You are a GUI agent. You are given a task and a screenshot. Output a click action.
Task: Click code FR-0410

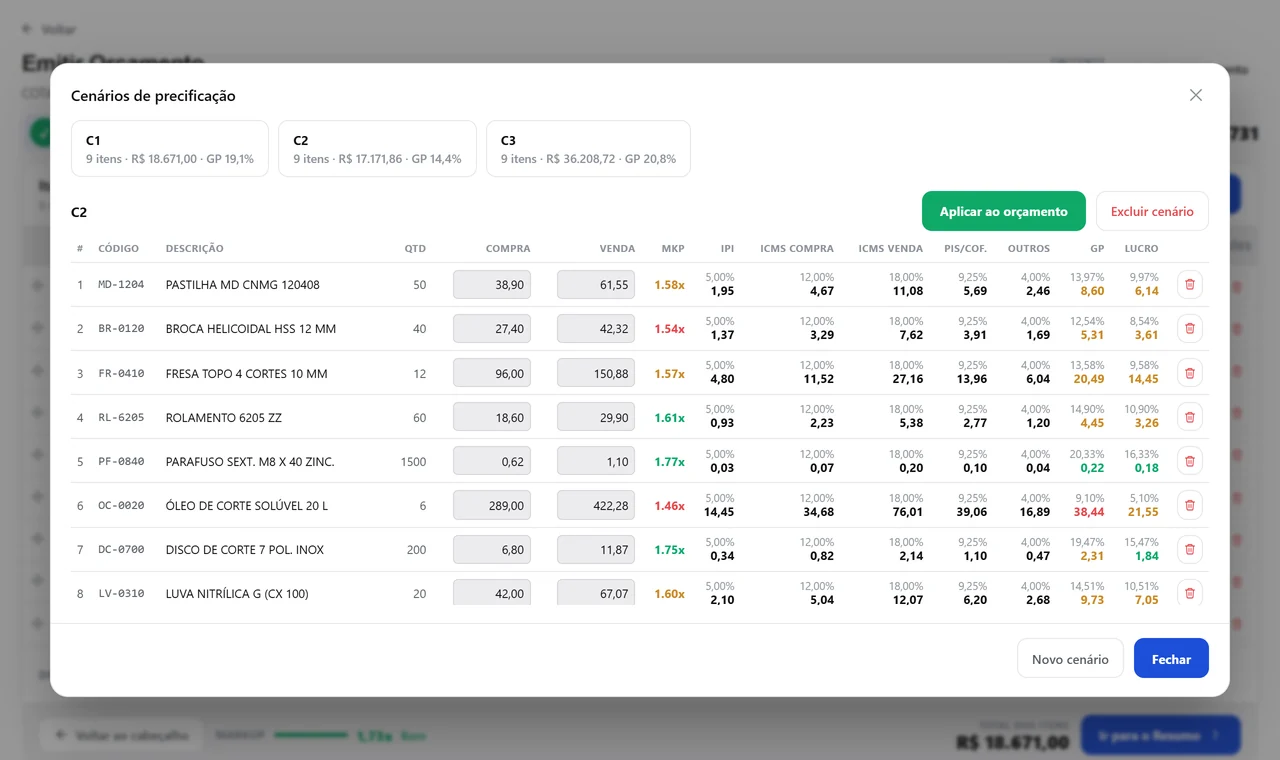121,373
